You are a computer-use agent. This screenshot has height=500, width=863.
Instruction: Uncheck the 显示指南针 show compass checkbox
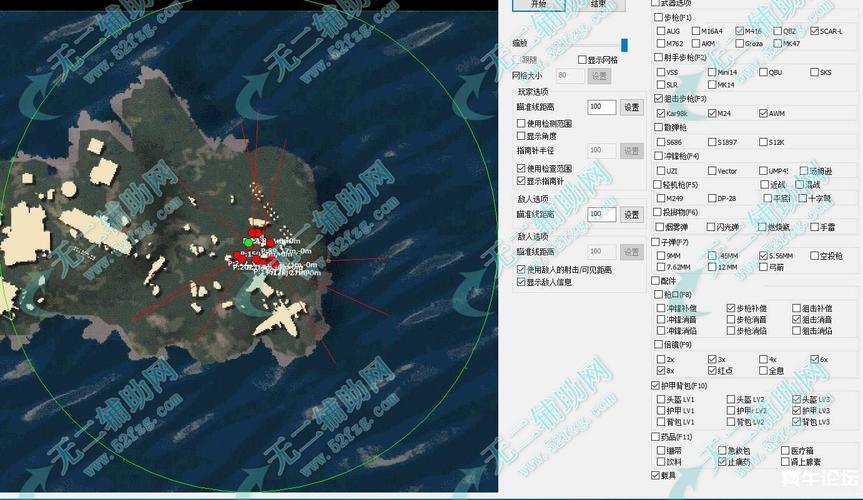pos(521,181)
